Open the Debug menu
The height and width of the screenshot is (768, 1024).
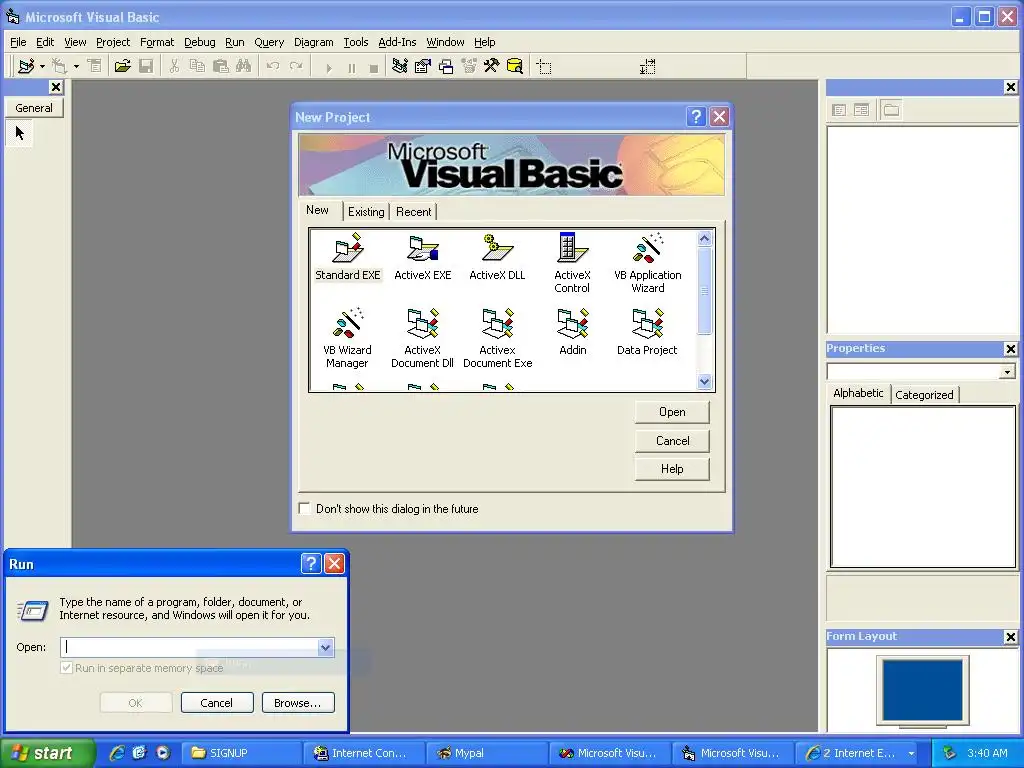coord(200,42)
